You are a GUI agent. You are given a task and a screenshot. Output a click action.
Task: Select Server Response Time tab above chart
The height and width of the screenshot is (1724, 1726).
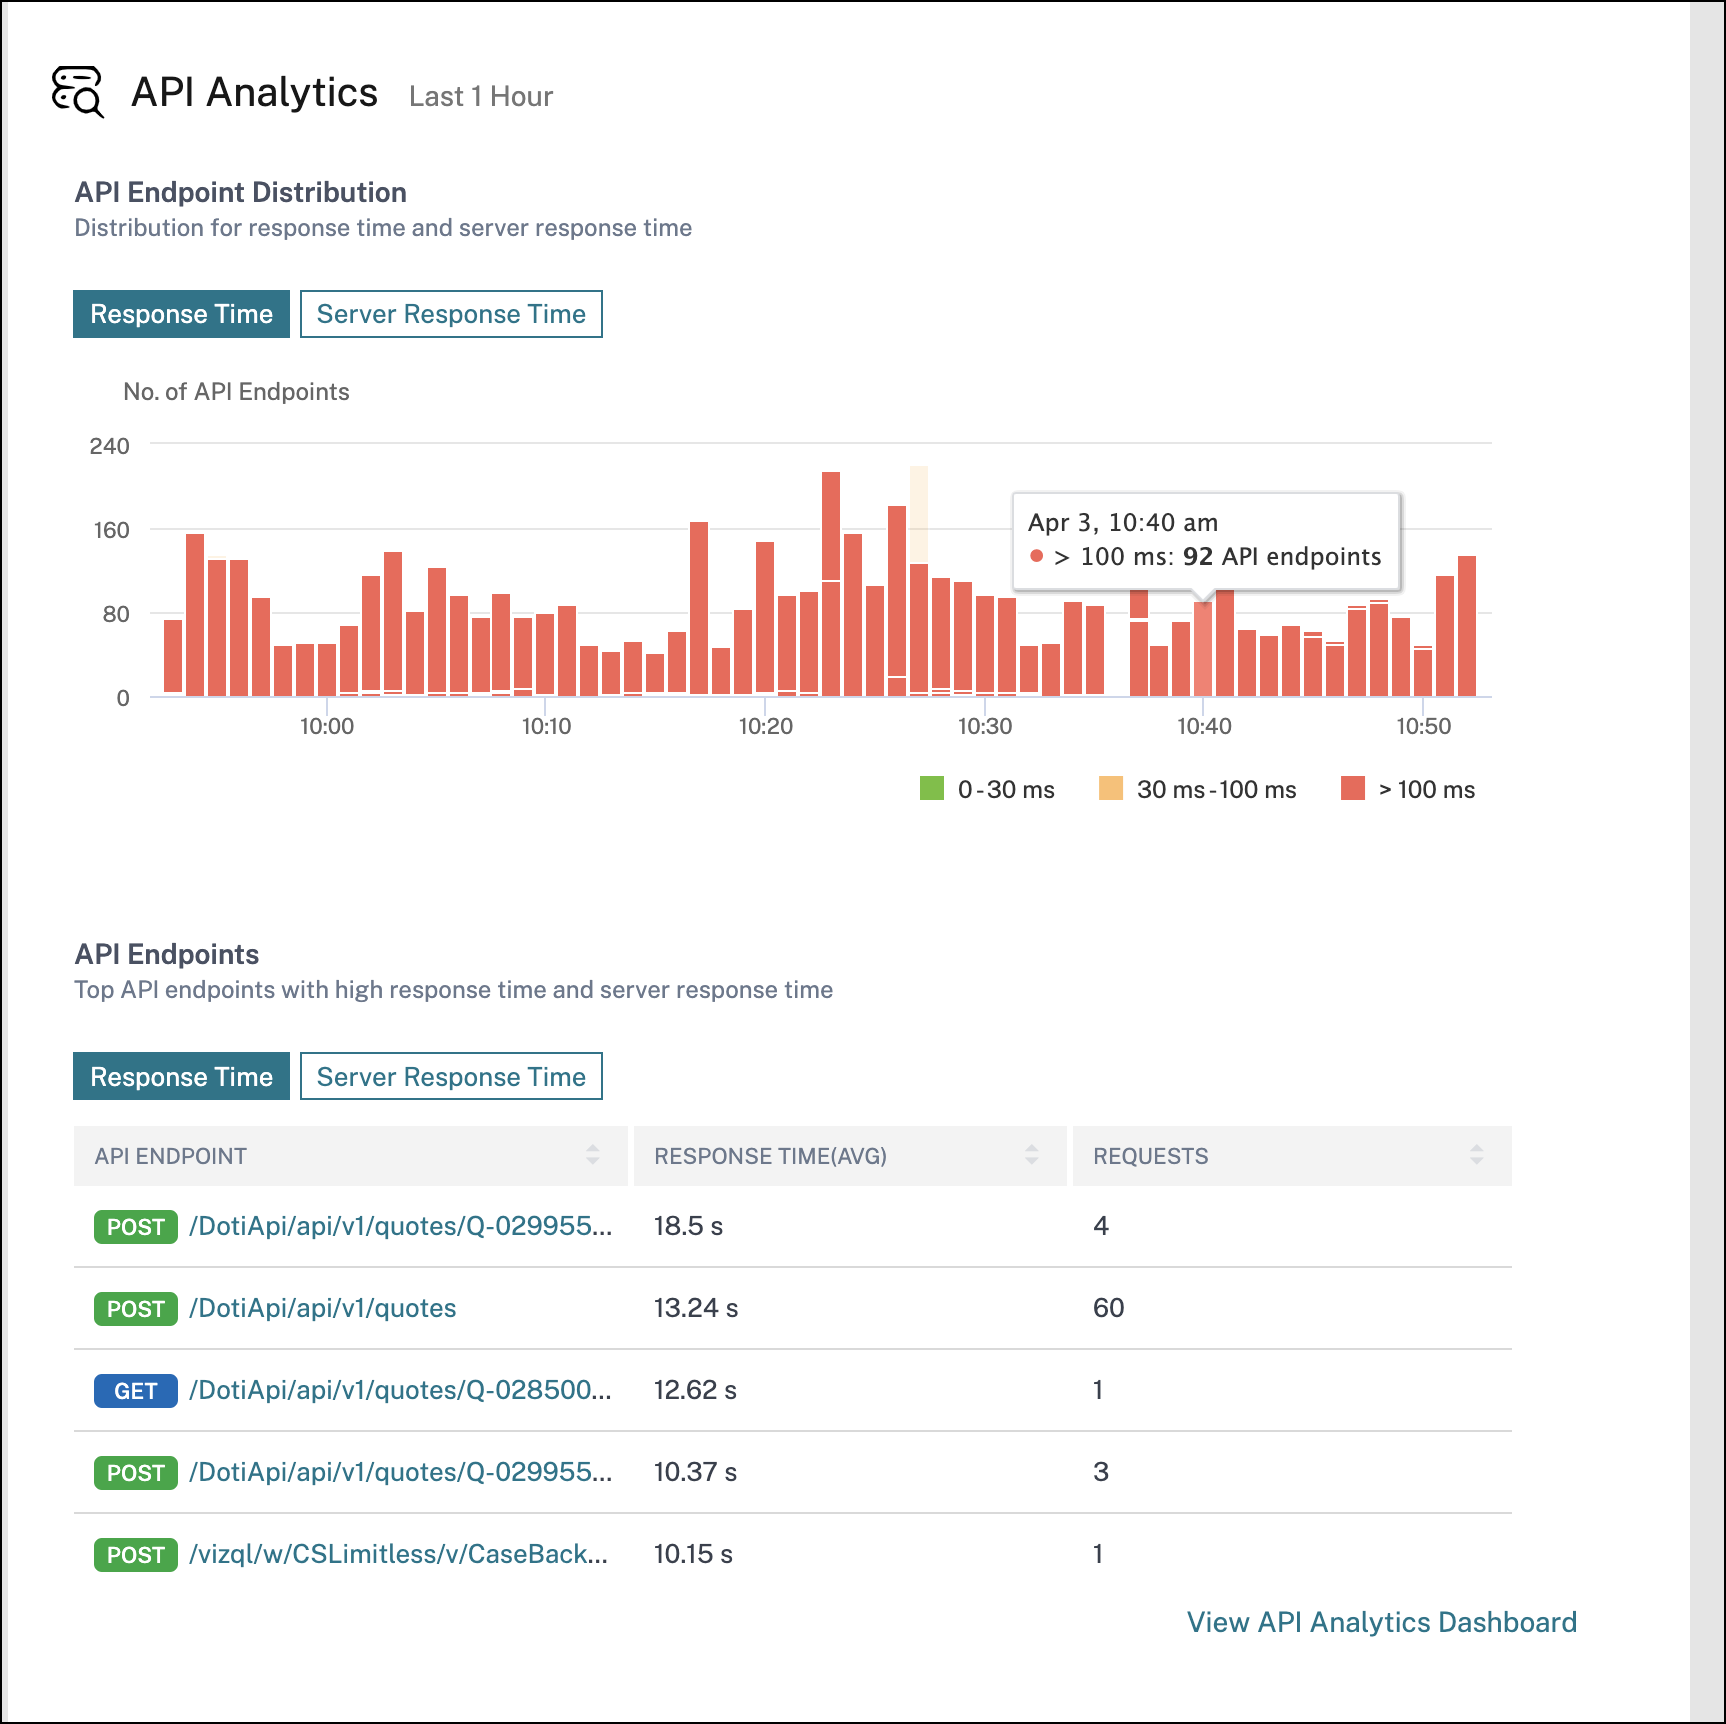(451, 314)
